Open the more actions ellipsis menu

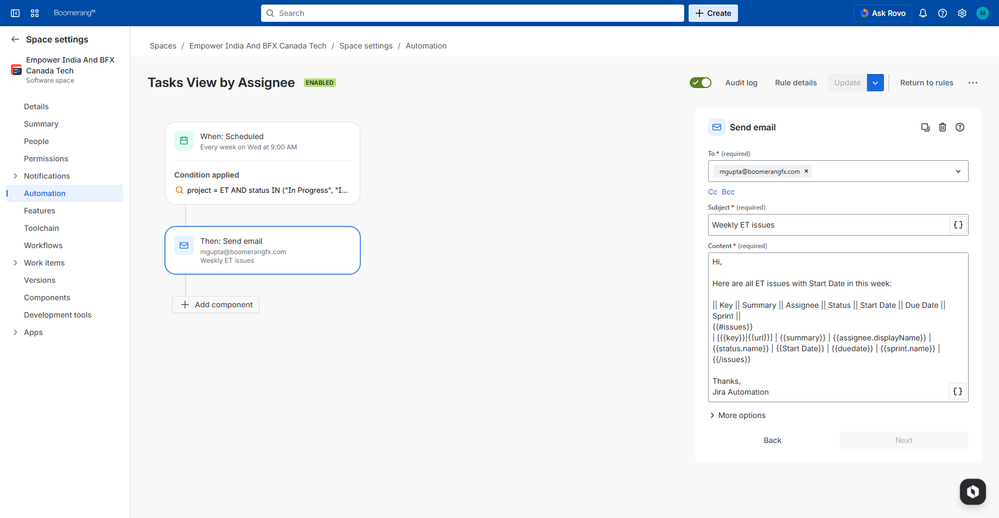click(x=973, y=83)
